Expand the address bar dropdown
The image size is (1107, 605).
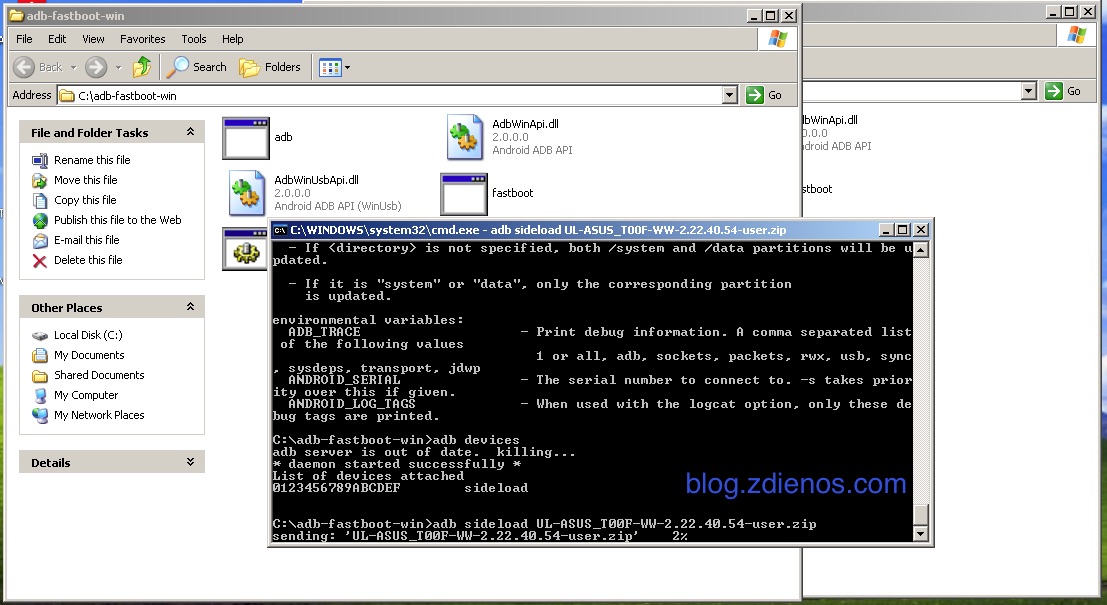[730, 95]
